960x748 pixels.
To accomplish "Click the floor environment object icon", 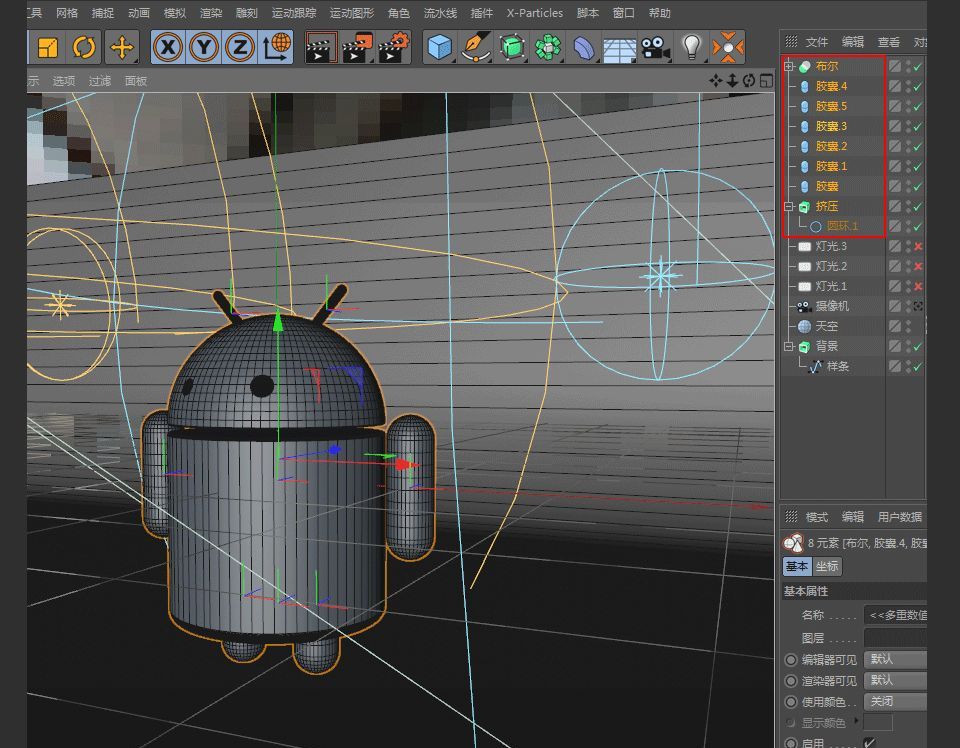I will tap(620, 49).
